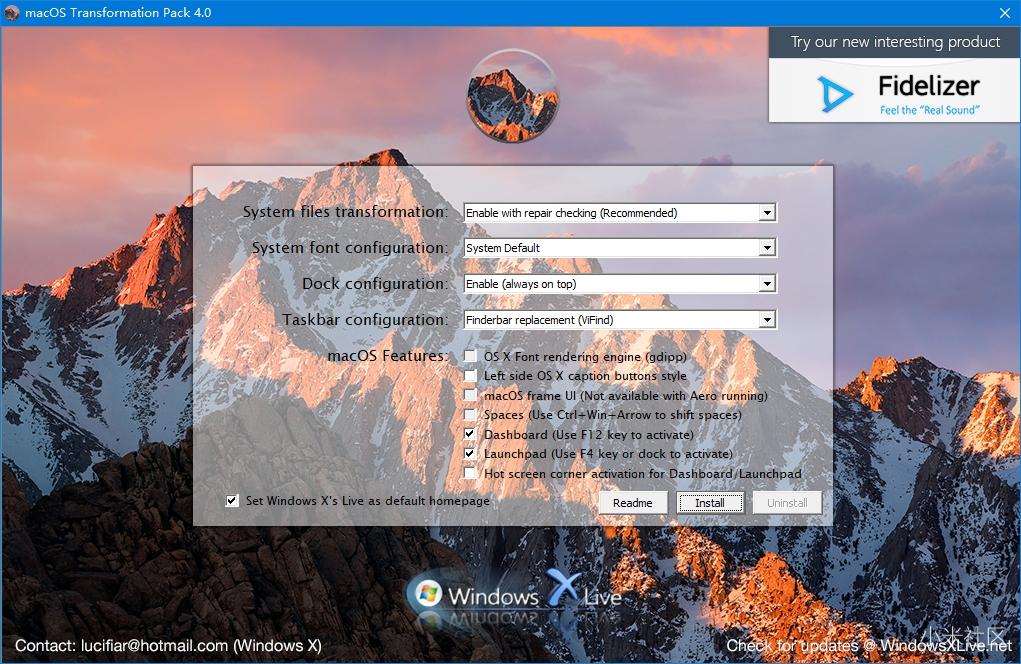Click the Windows orb logo at bottom

pos(428,593)
